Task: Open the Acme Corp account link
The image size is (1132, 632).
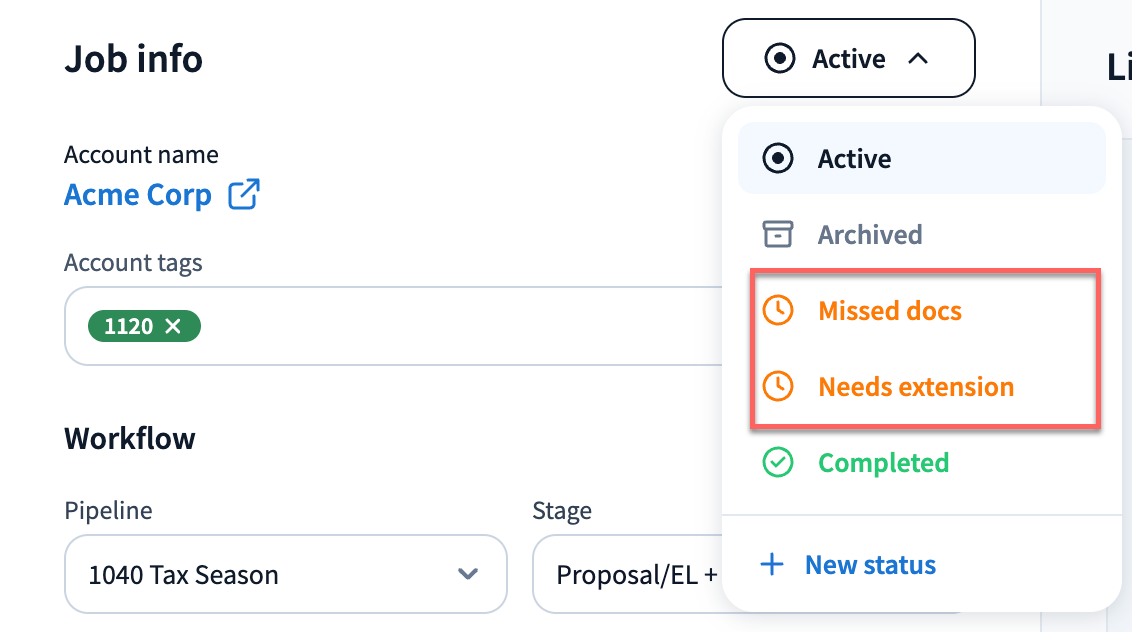Action: [138, 194]
